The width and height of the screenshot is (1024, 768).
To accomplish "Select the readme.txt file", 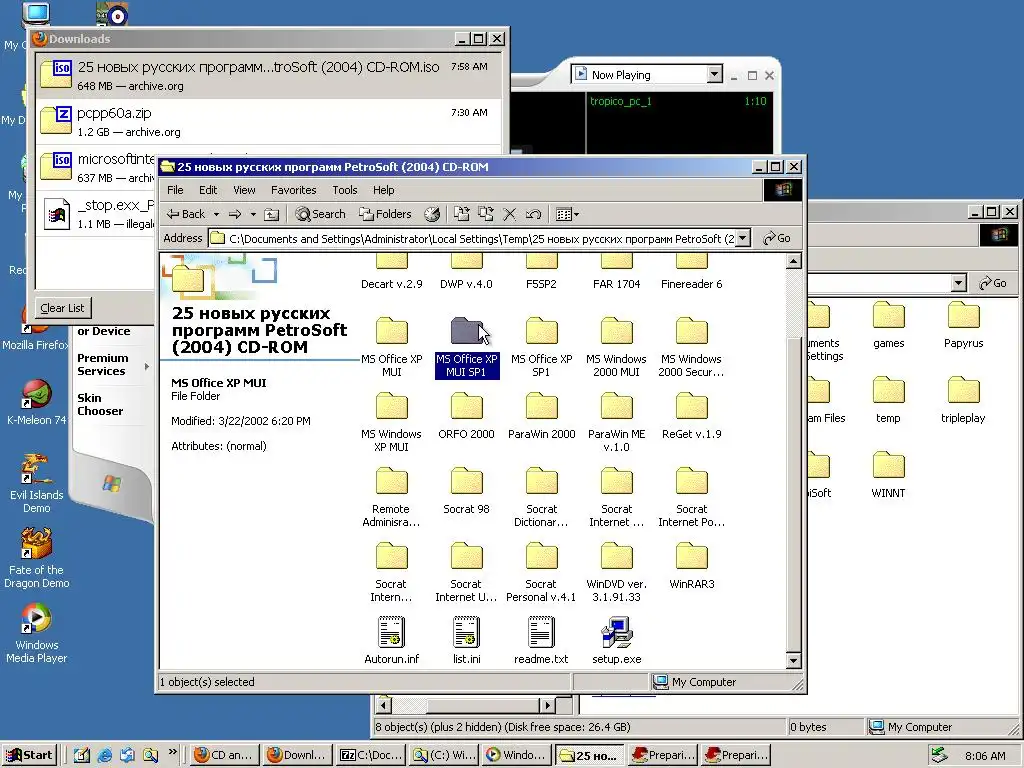I will [x=541, y=641].
